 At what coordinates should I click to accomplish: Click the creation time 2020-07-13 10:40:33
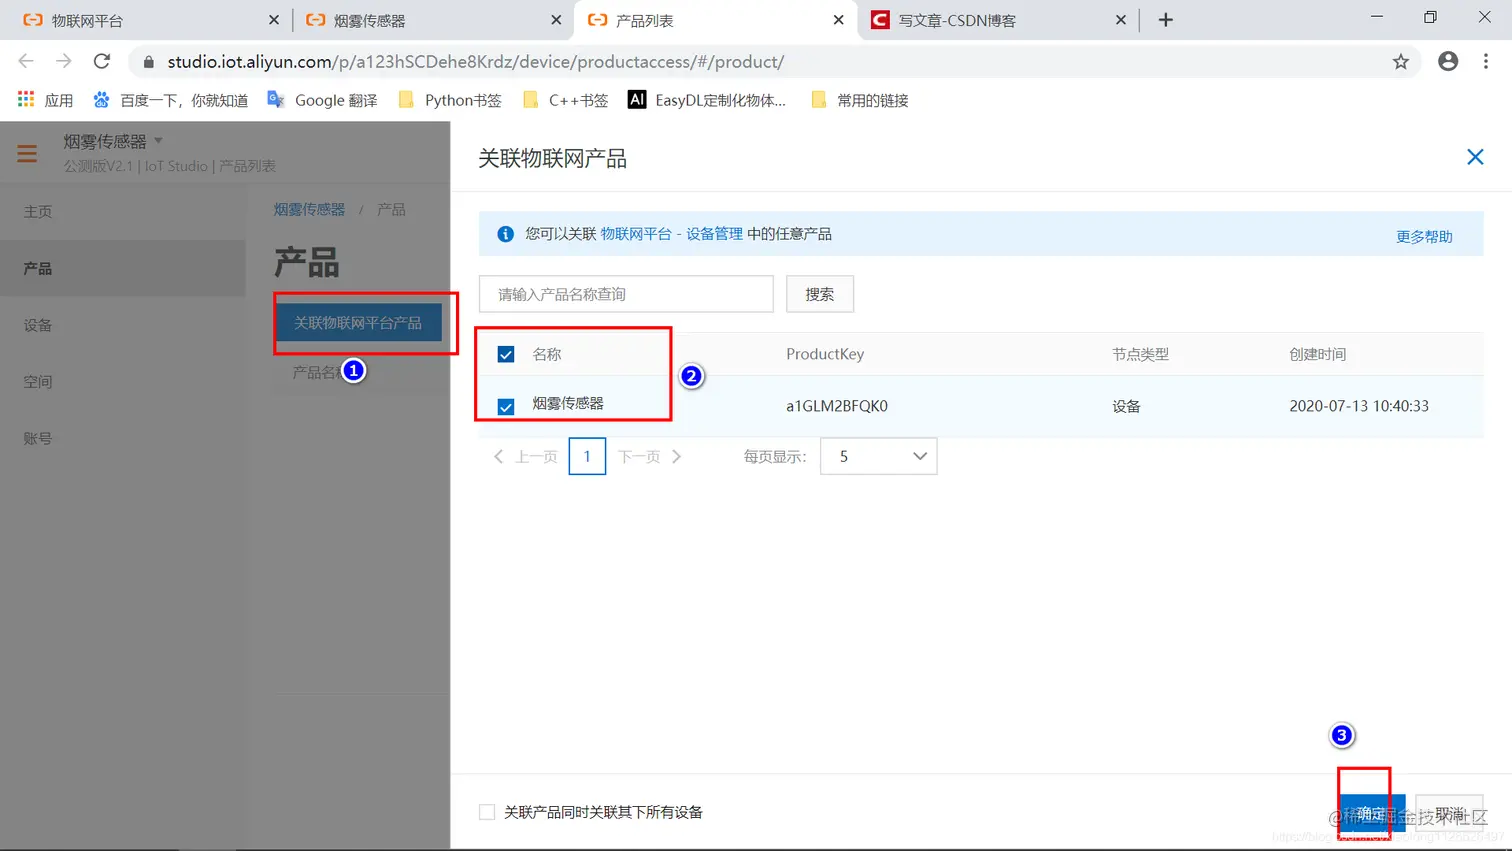coord(1359,406)
